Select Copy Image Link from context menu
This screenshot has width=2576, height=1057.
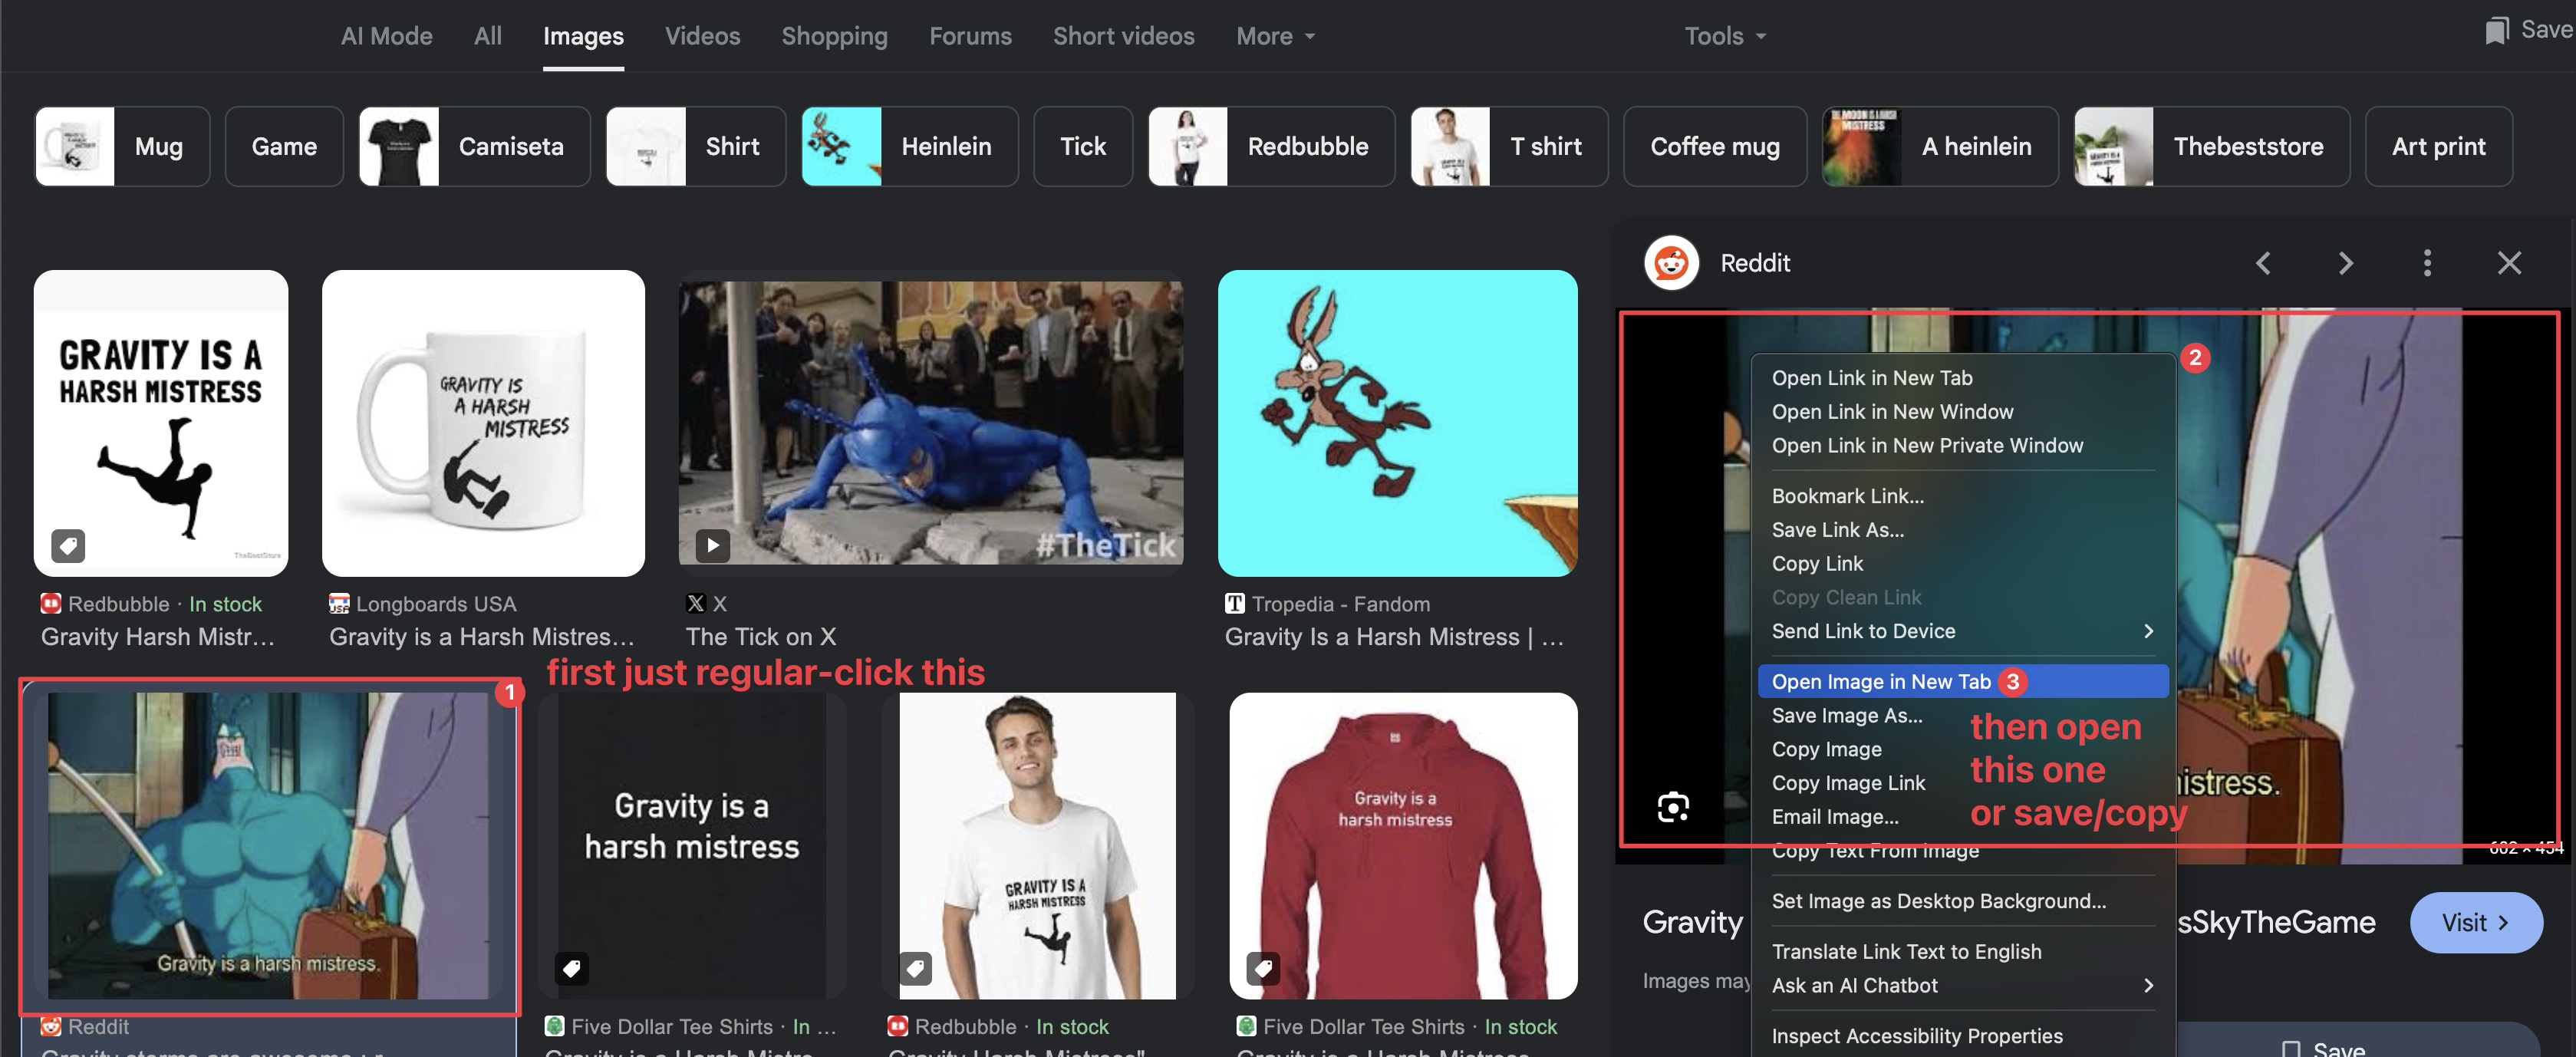[x=1848, y=783]
